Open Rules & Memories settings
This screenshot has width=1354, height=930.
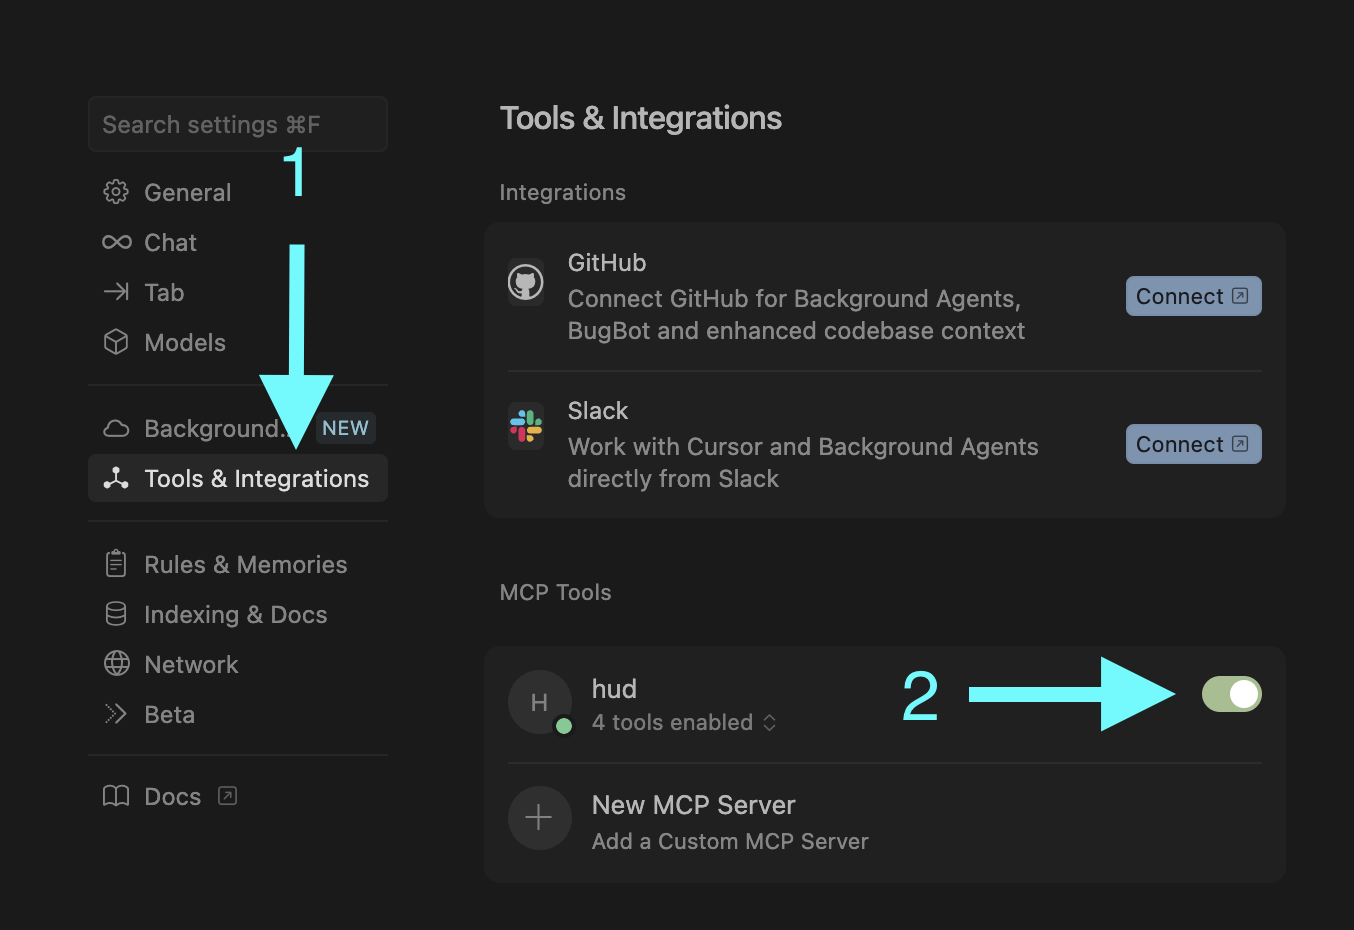[238, 564]
